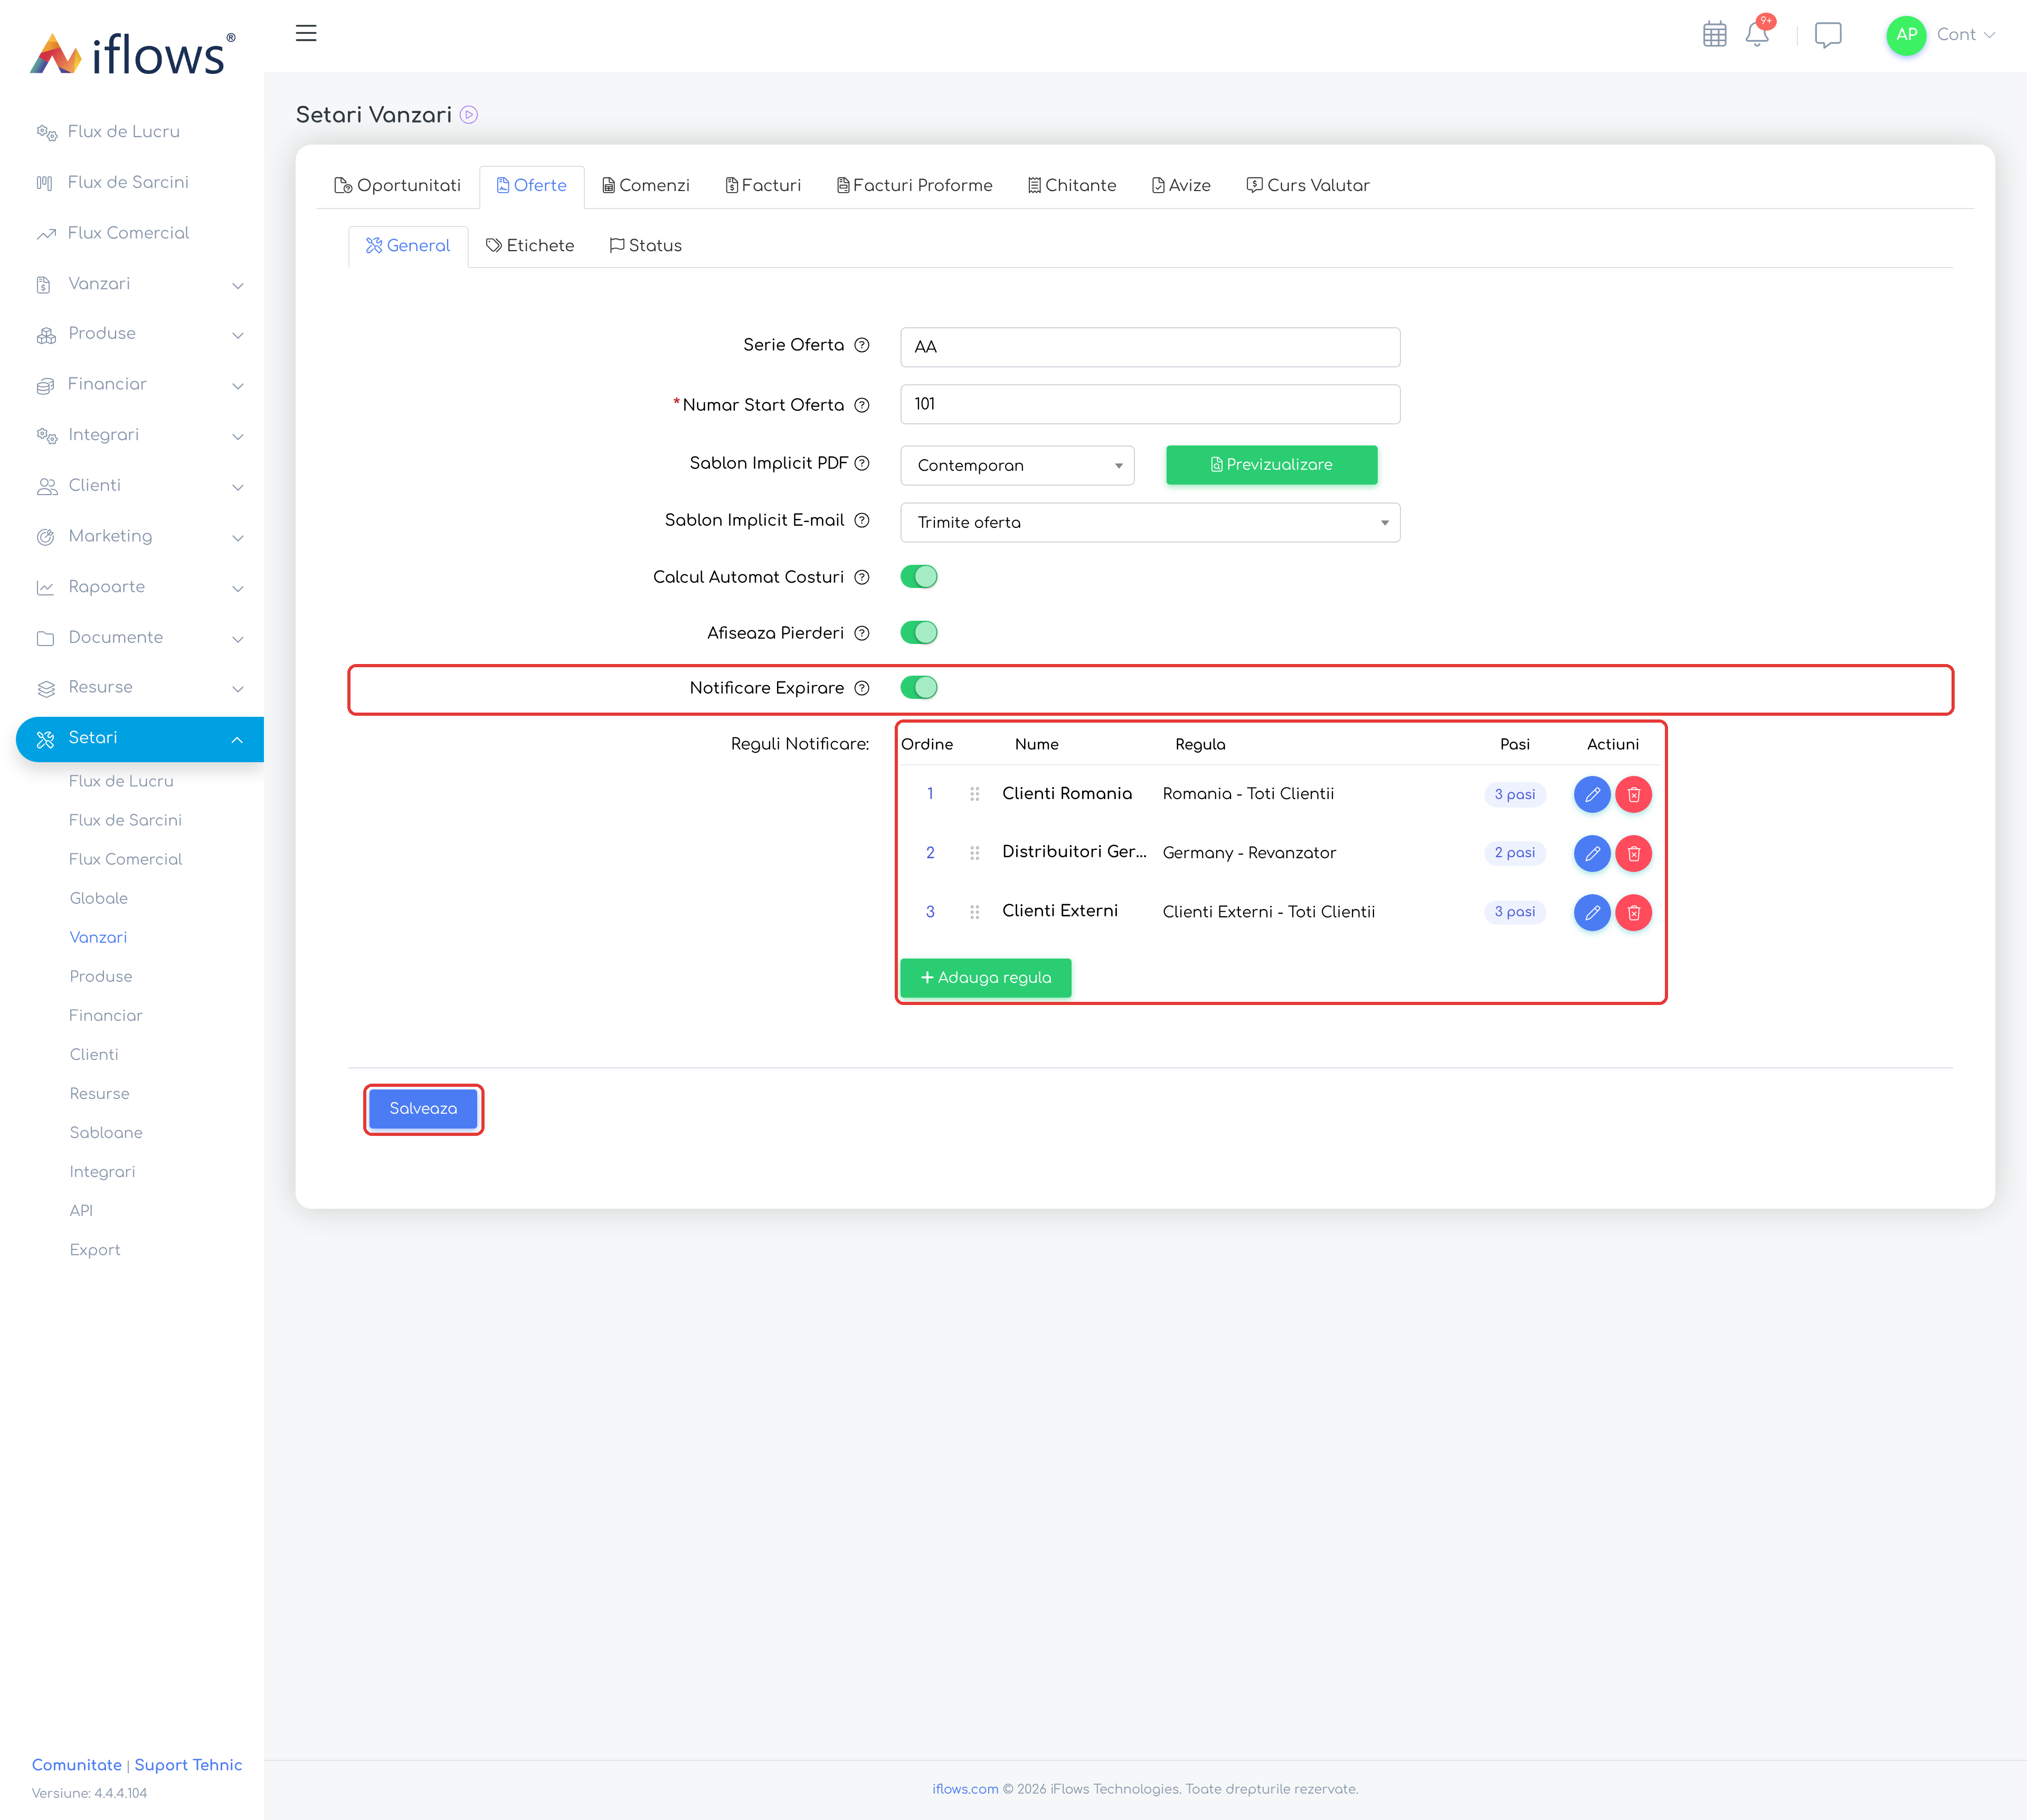The height and width of the screenshot is (1820, 2027).
Task: Switch to the Oportunitati tab
Action: coord(398,186)
